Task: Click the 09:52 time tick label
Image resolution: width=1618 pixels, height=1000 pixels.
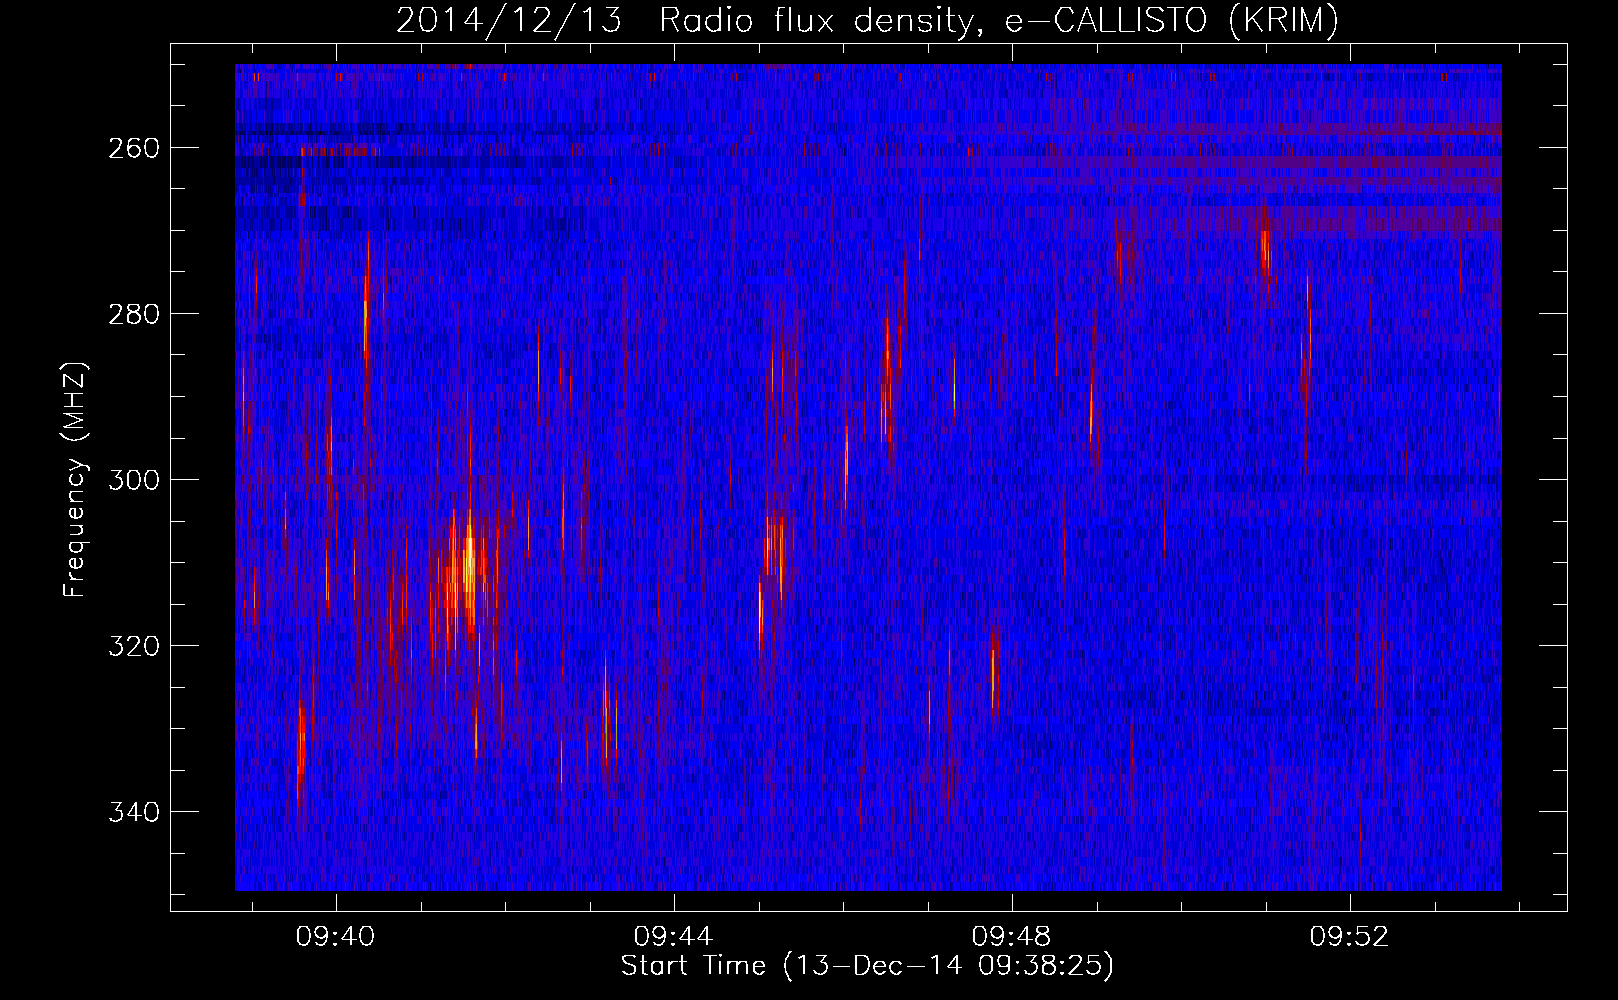Action: pyautogui.click(x=1350, y=936)
